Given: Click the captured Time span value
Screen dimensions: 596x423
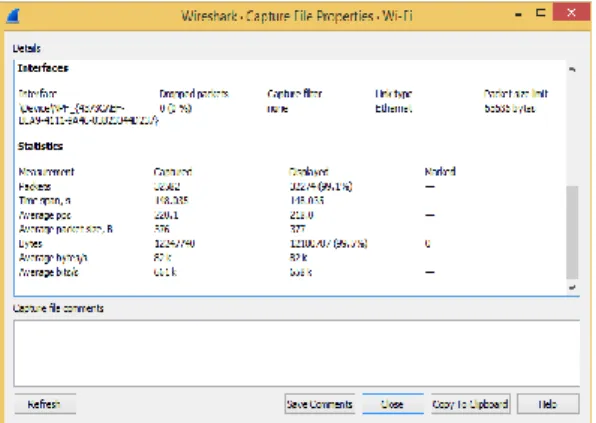Looking at the screenshot, I should click(171, 201).
